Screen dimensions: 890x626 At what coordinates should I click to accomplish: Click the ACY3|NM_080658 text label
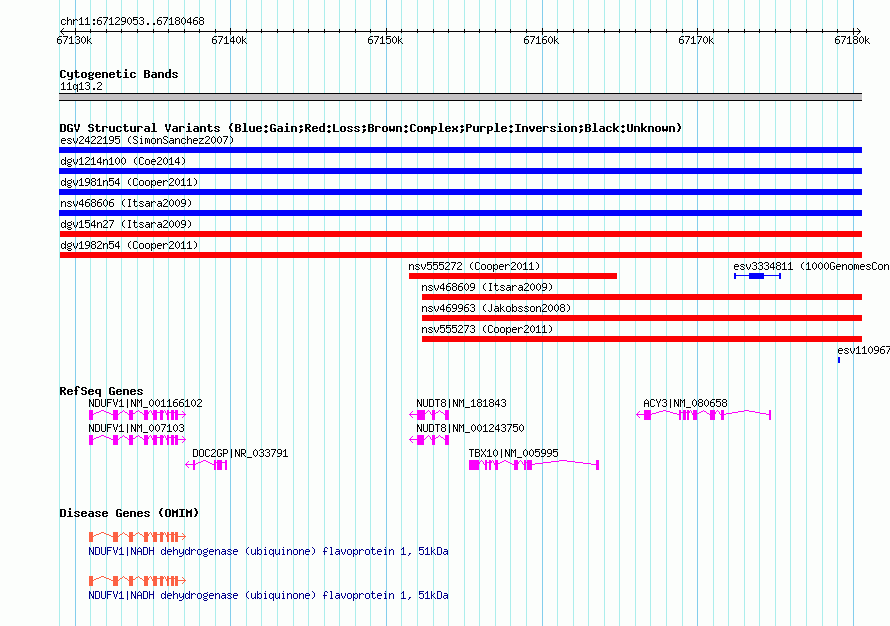pyautogui.click(x=685, y=403)
